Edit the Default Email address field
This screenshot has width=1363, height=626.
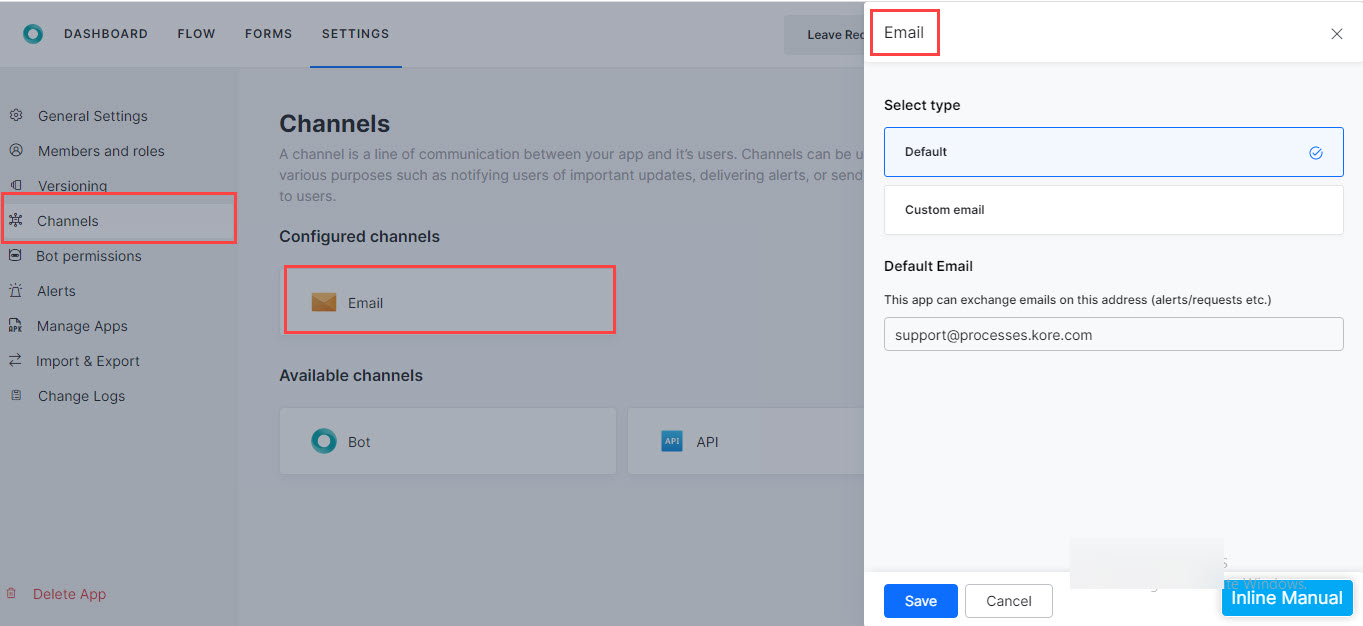(1113, 334)
